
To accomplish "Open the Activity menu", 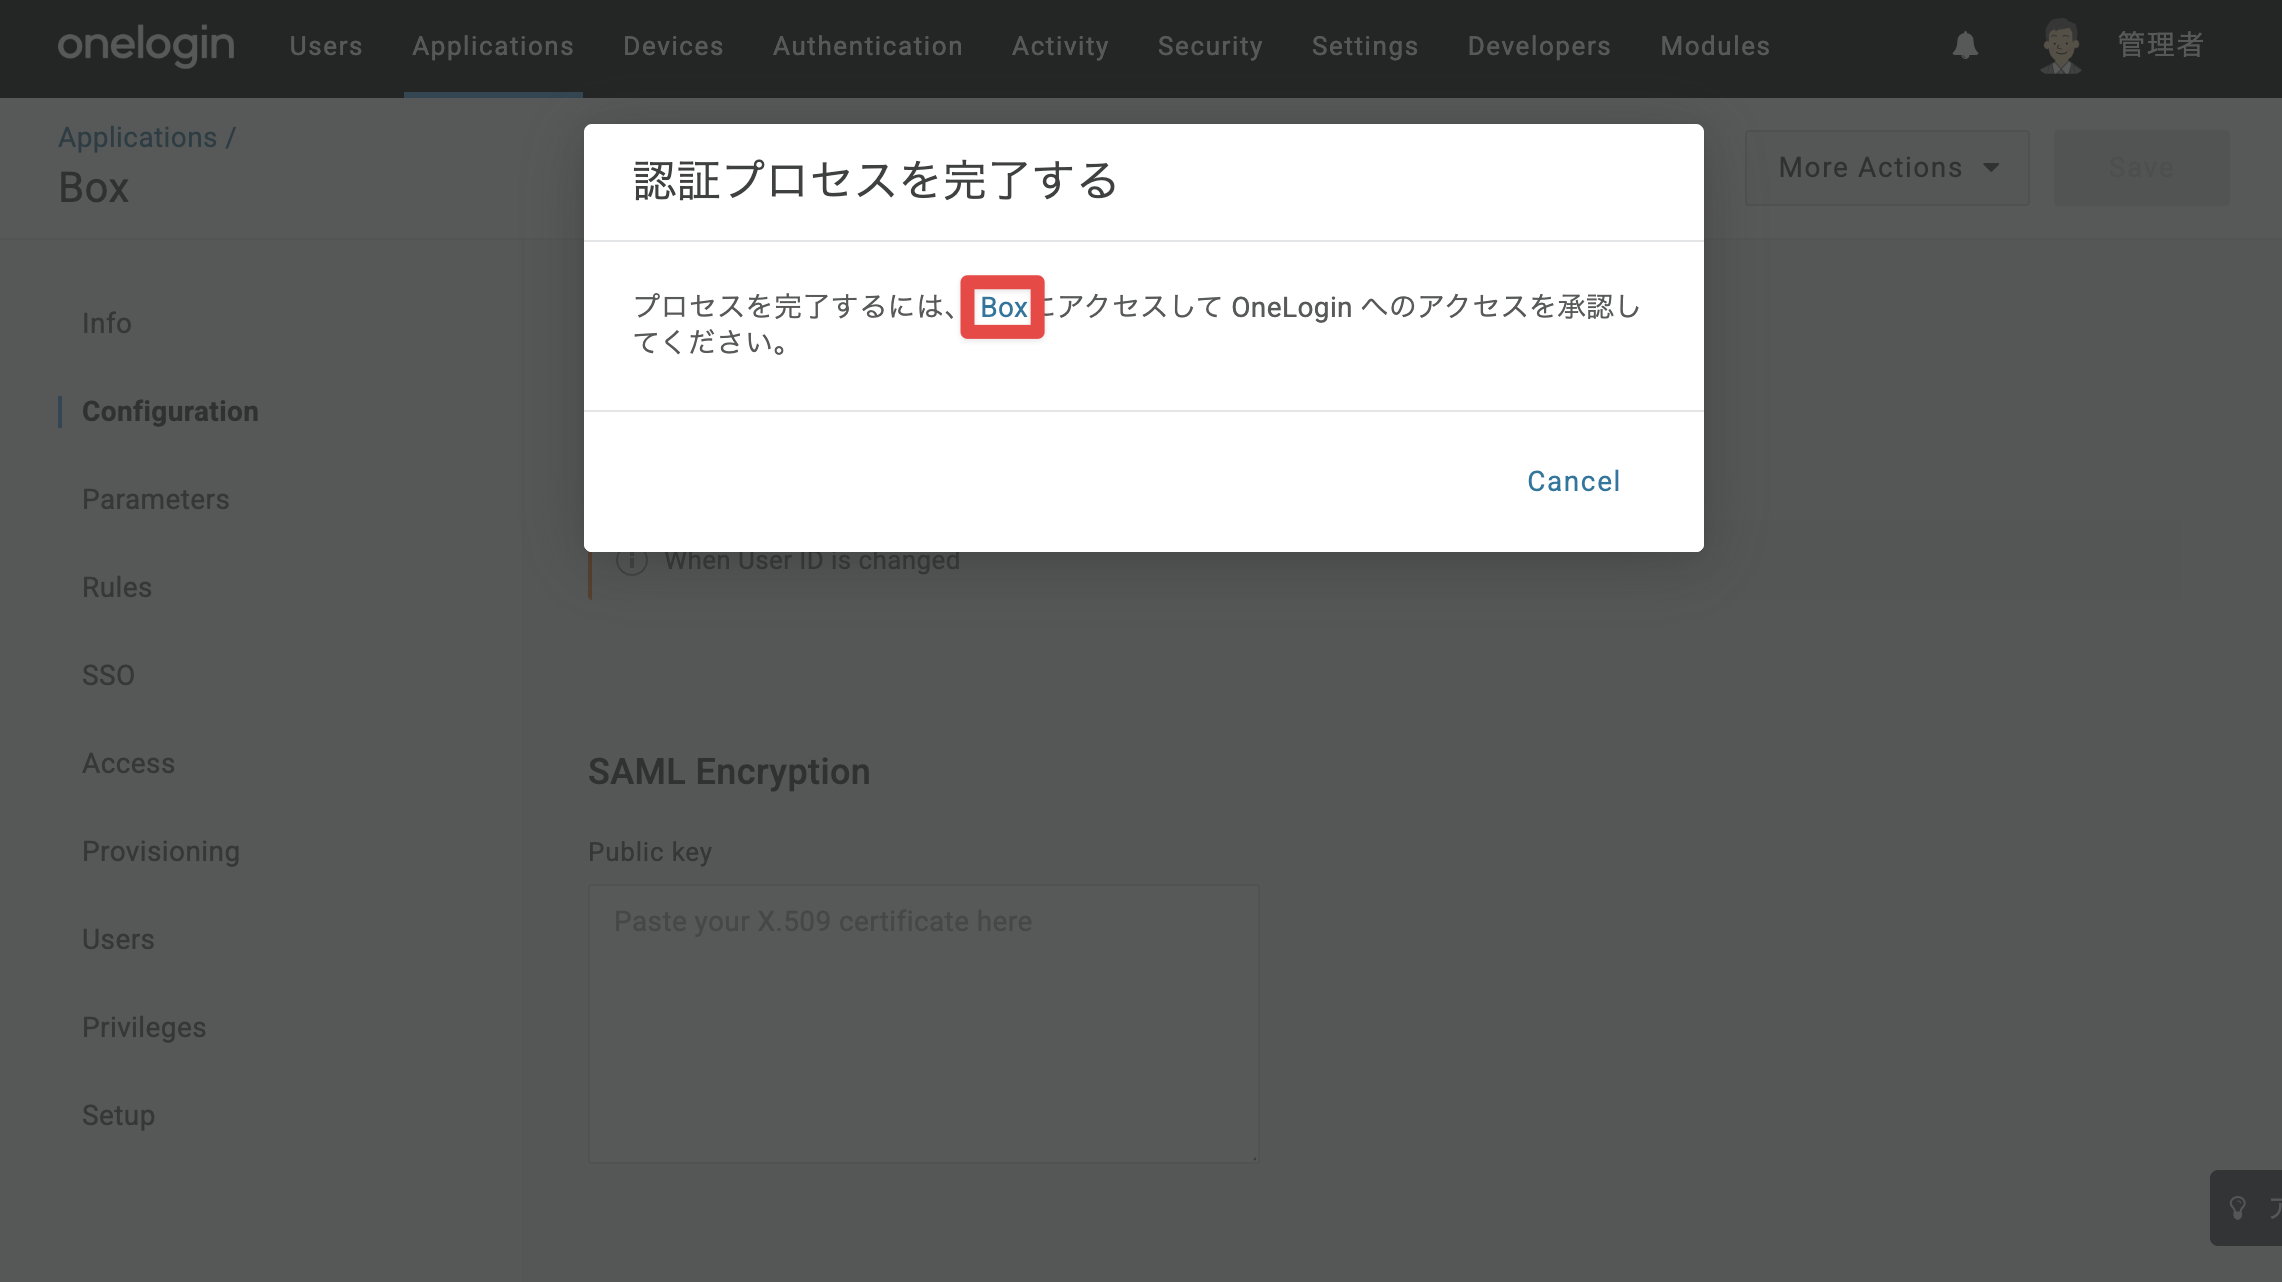I will click(1060, 46).
